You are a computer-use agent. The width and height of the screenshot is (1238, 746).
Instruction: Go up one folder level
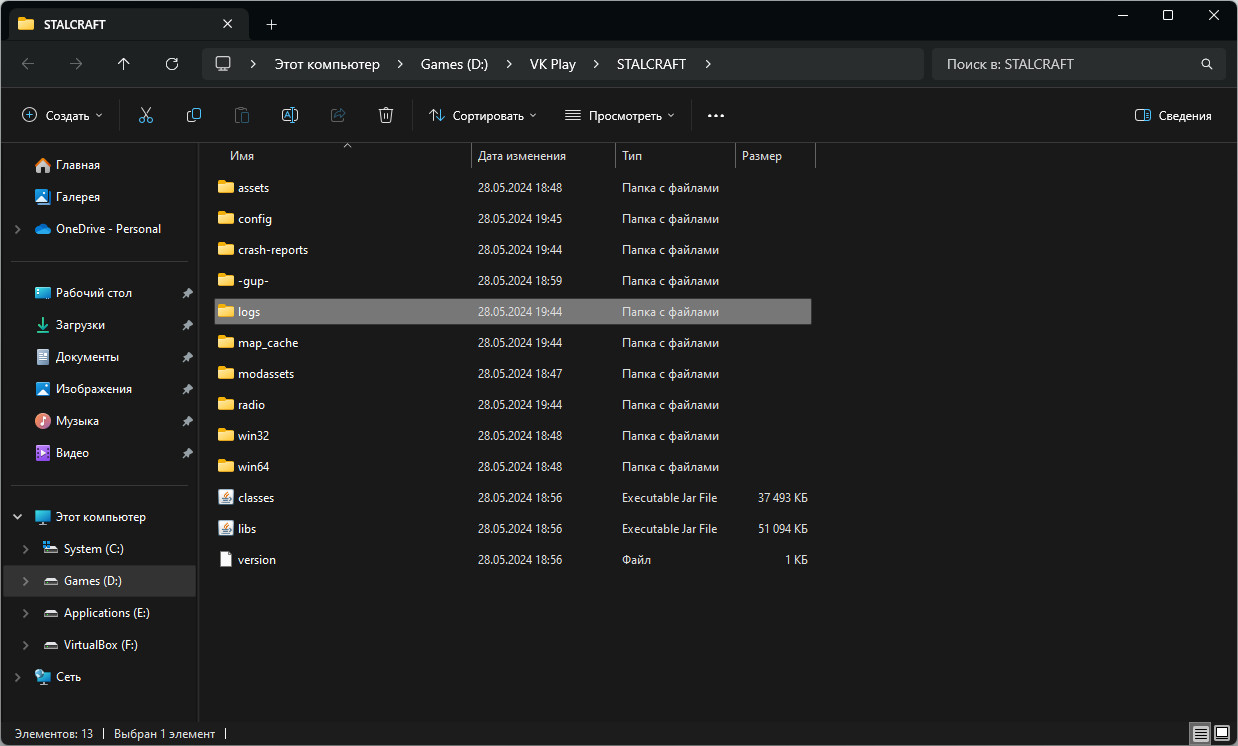coord(124,64)
